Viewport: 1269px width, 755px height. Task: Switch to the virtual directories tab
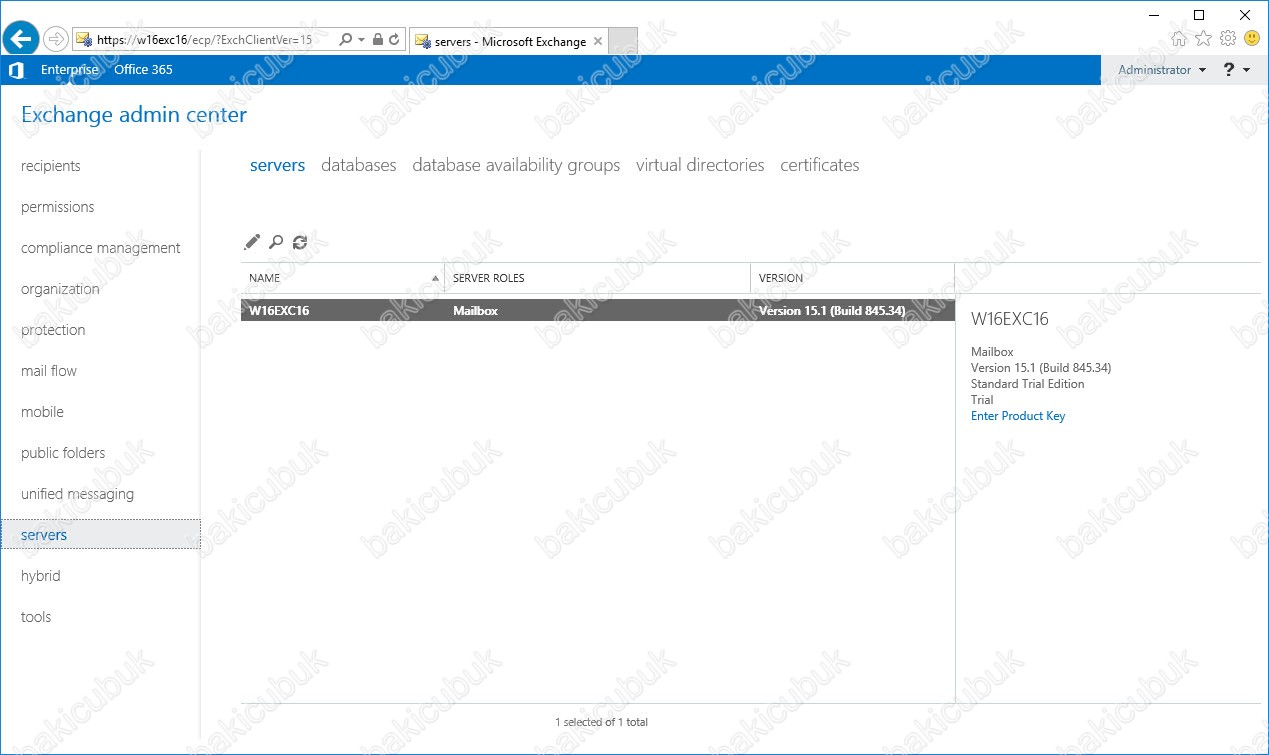(x=700, y=165)
